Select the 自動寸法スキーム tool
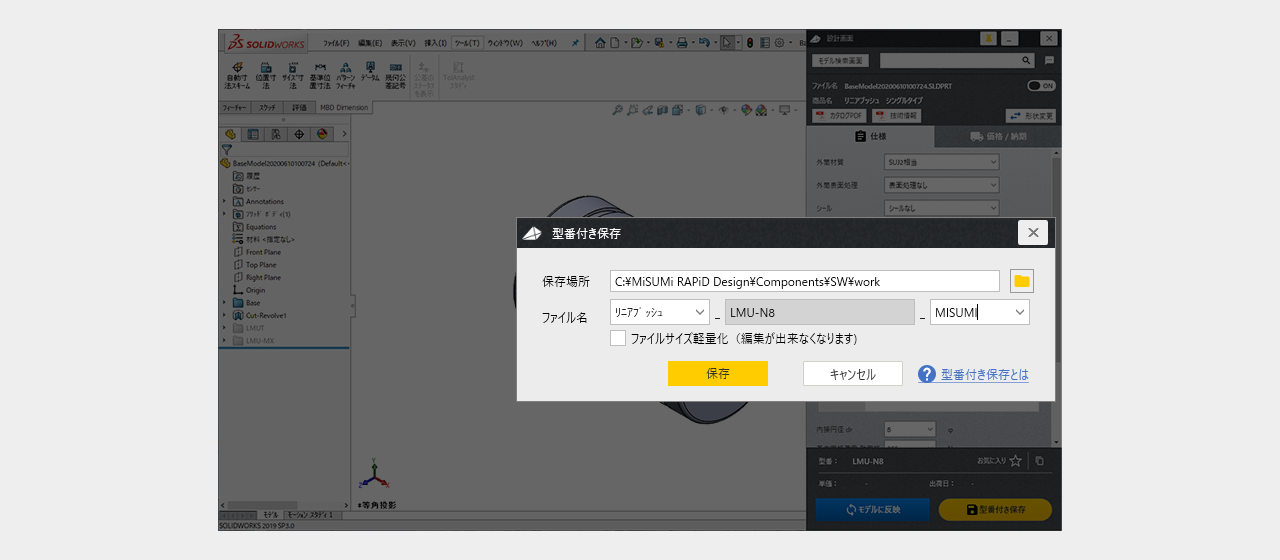Image resolution: width=1280 pixels, height=560 pixels. click(237, 76)
